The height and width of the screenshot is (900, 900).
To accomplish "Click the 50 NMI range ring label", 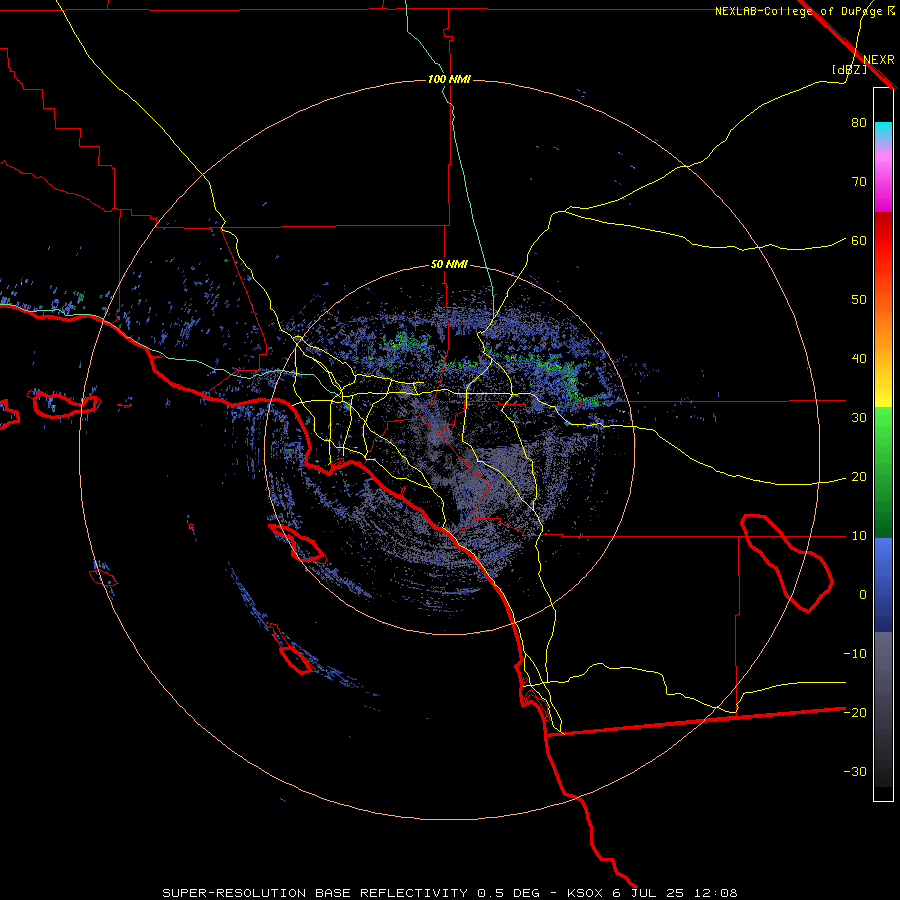I will pos(449,265).
